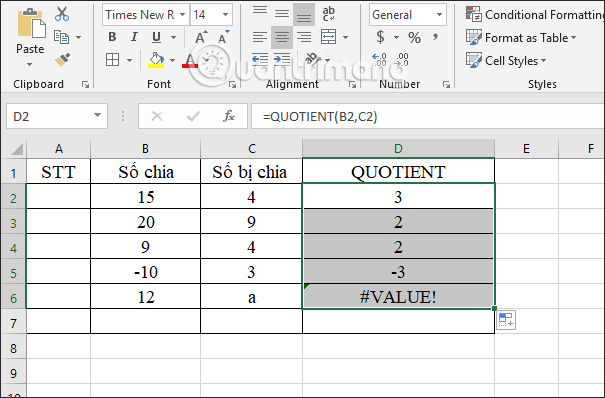Image resolution: width=605 pixels, height=398 pixels.
Task: Align text right
Action: (x=304, y=37)
